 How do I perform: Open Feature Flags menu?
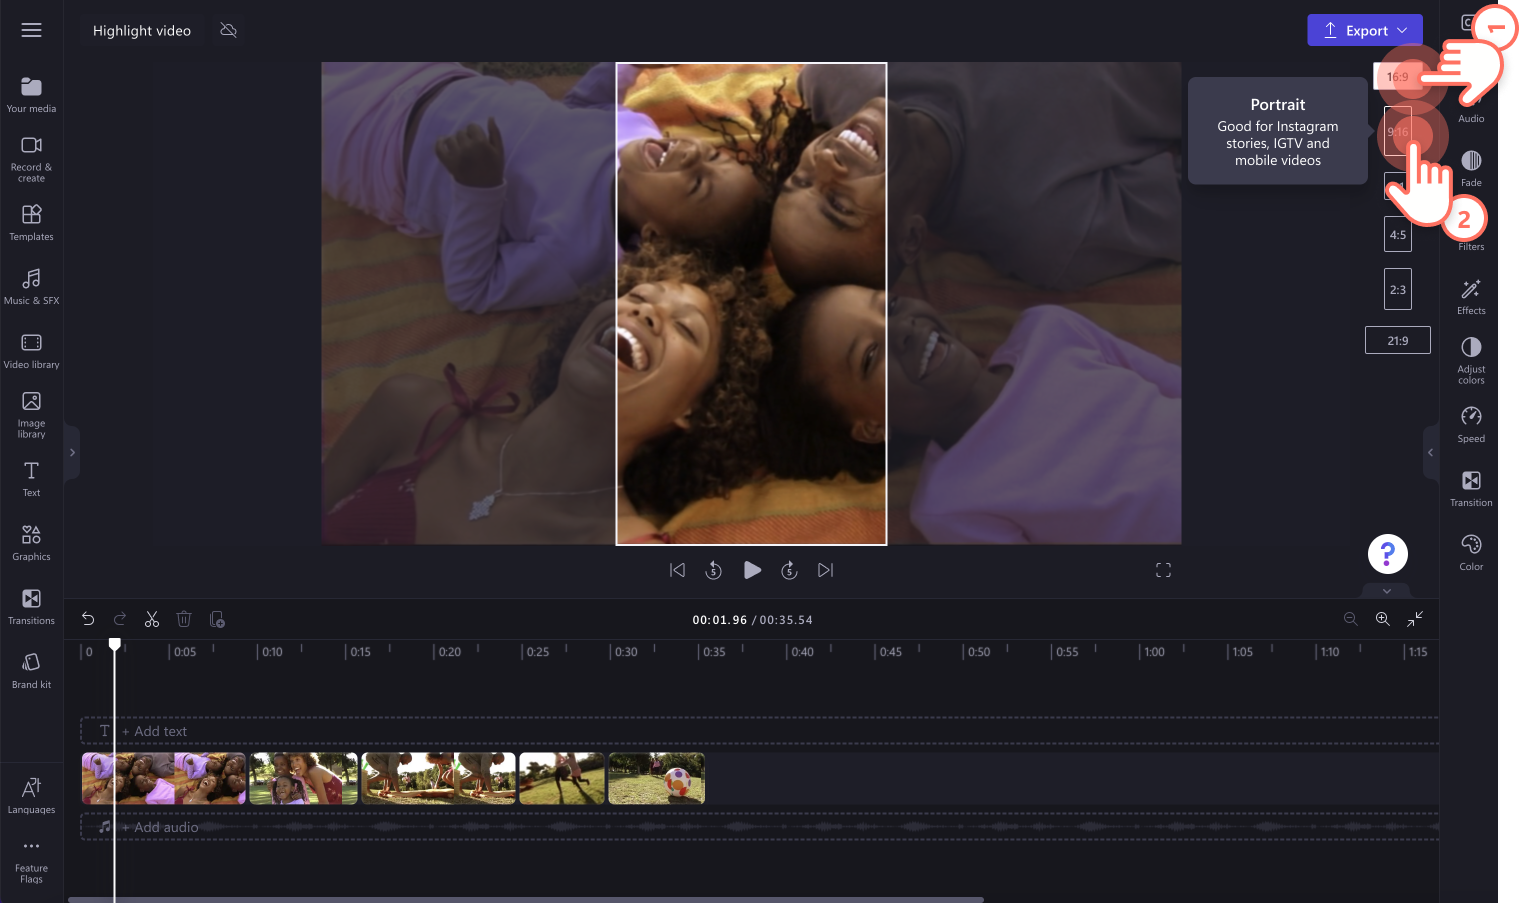tap(31, 860)
